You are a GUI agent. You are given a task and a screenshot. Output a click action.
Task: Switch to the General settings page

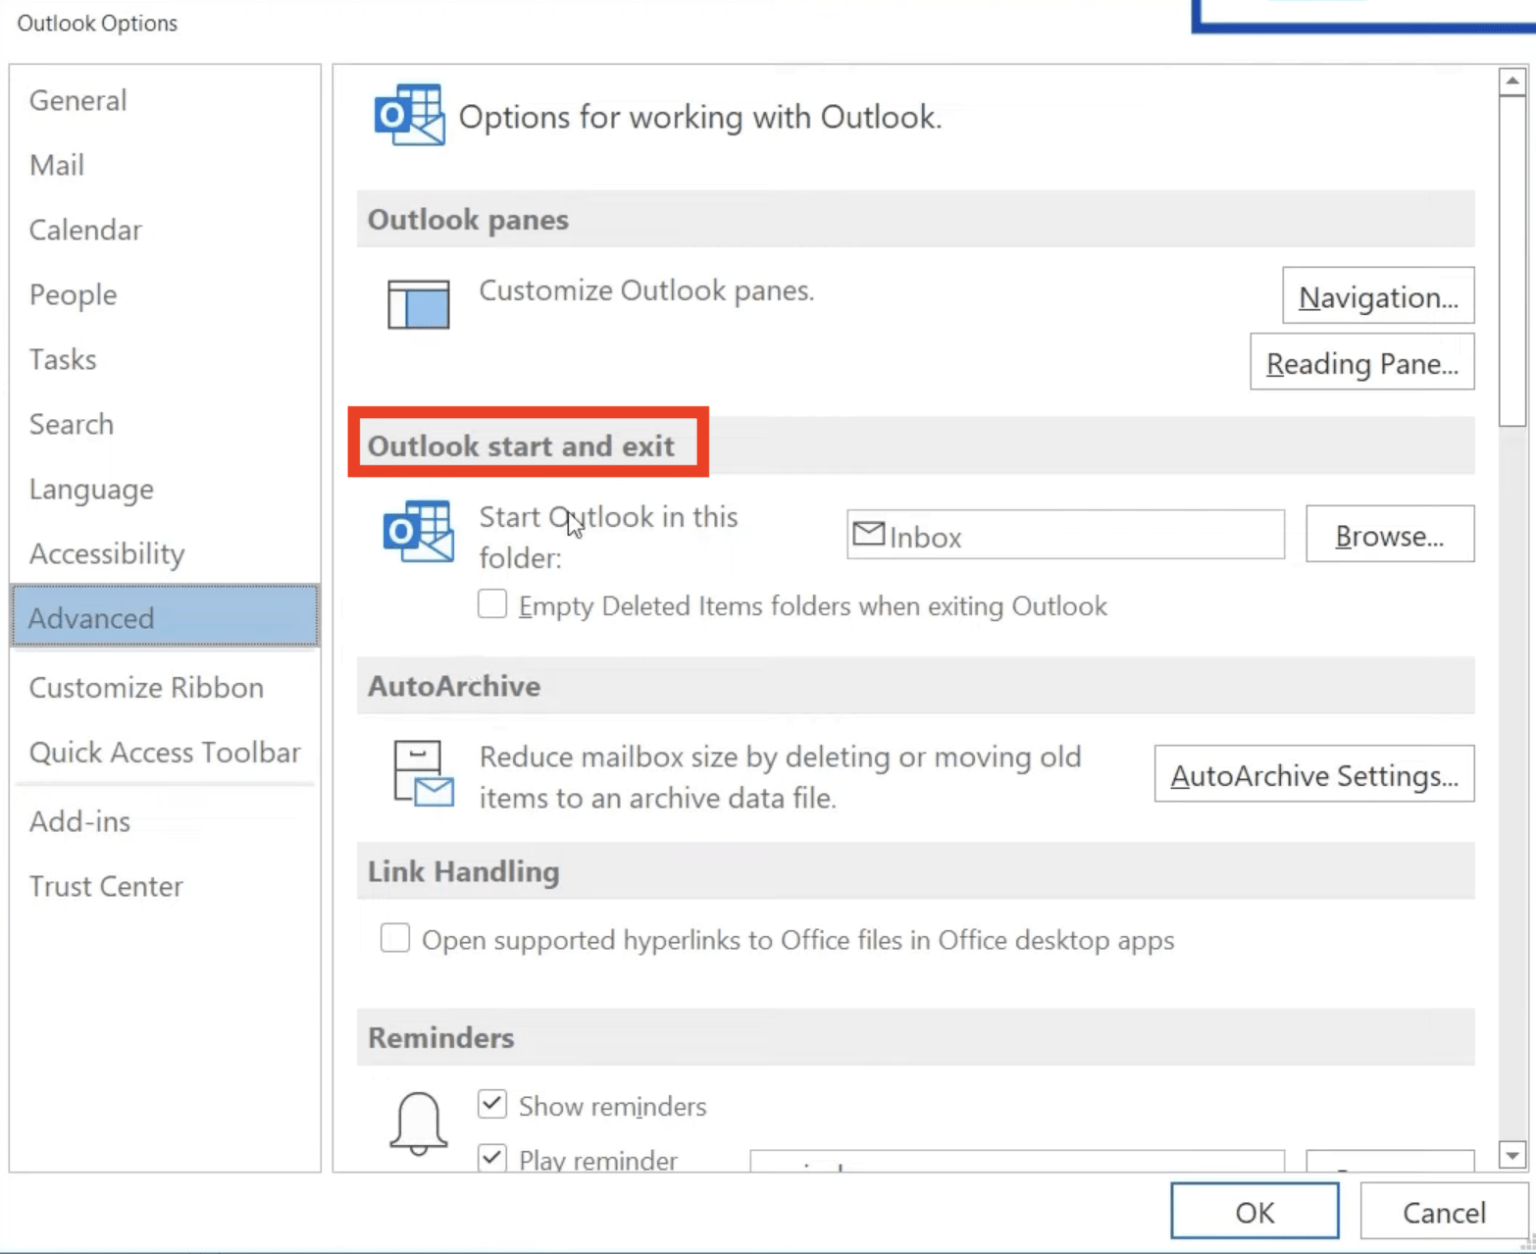click(x=77, y=100)
